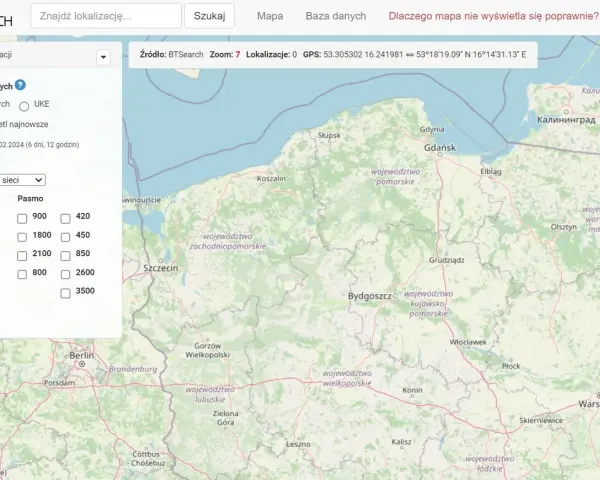Click the GPS coordinates text in info bar
Image resolution: width=600 pixels, height=480 pixels.
click(x=414, y=55)
